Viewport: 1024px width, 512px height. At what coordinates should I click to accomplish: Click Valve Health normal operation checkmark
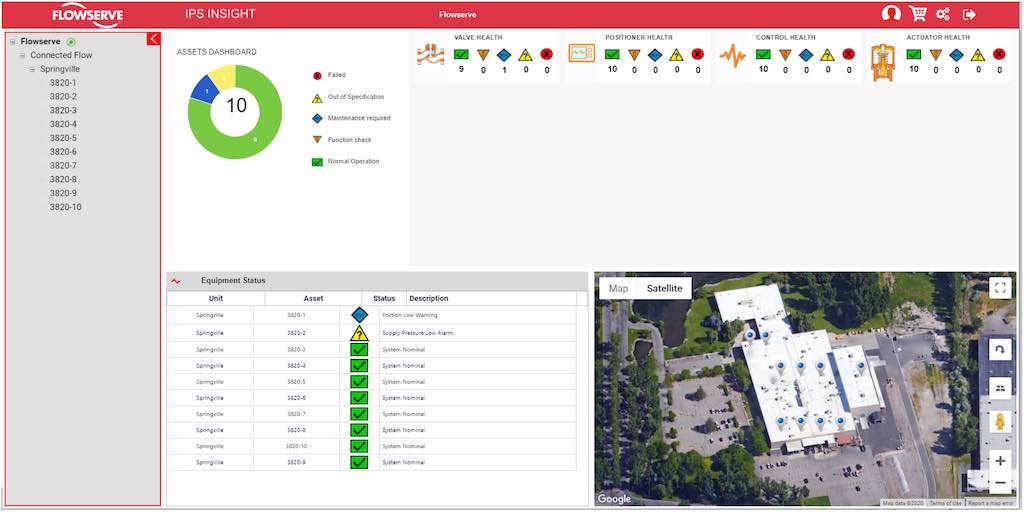[461, 54]
